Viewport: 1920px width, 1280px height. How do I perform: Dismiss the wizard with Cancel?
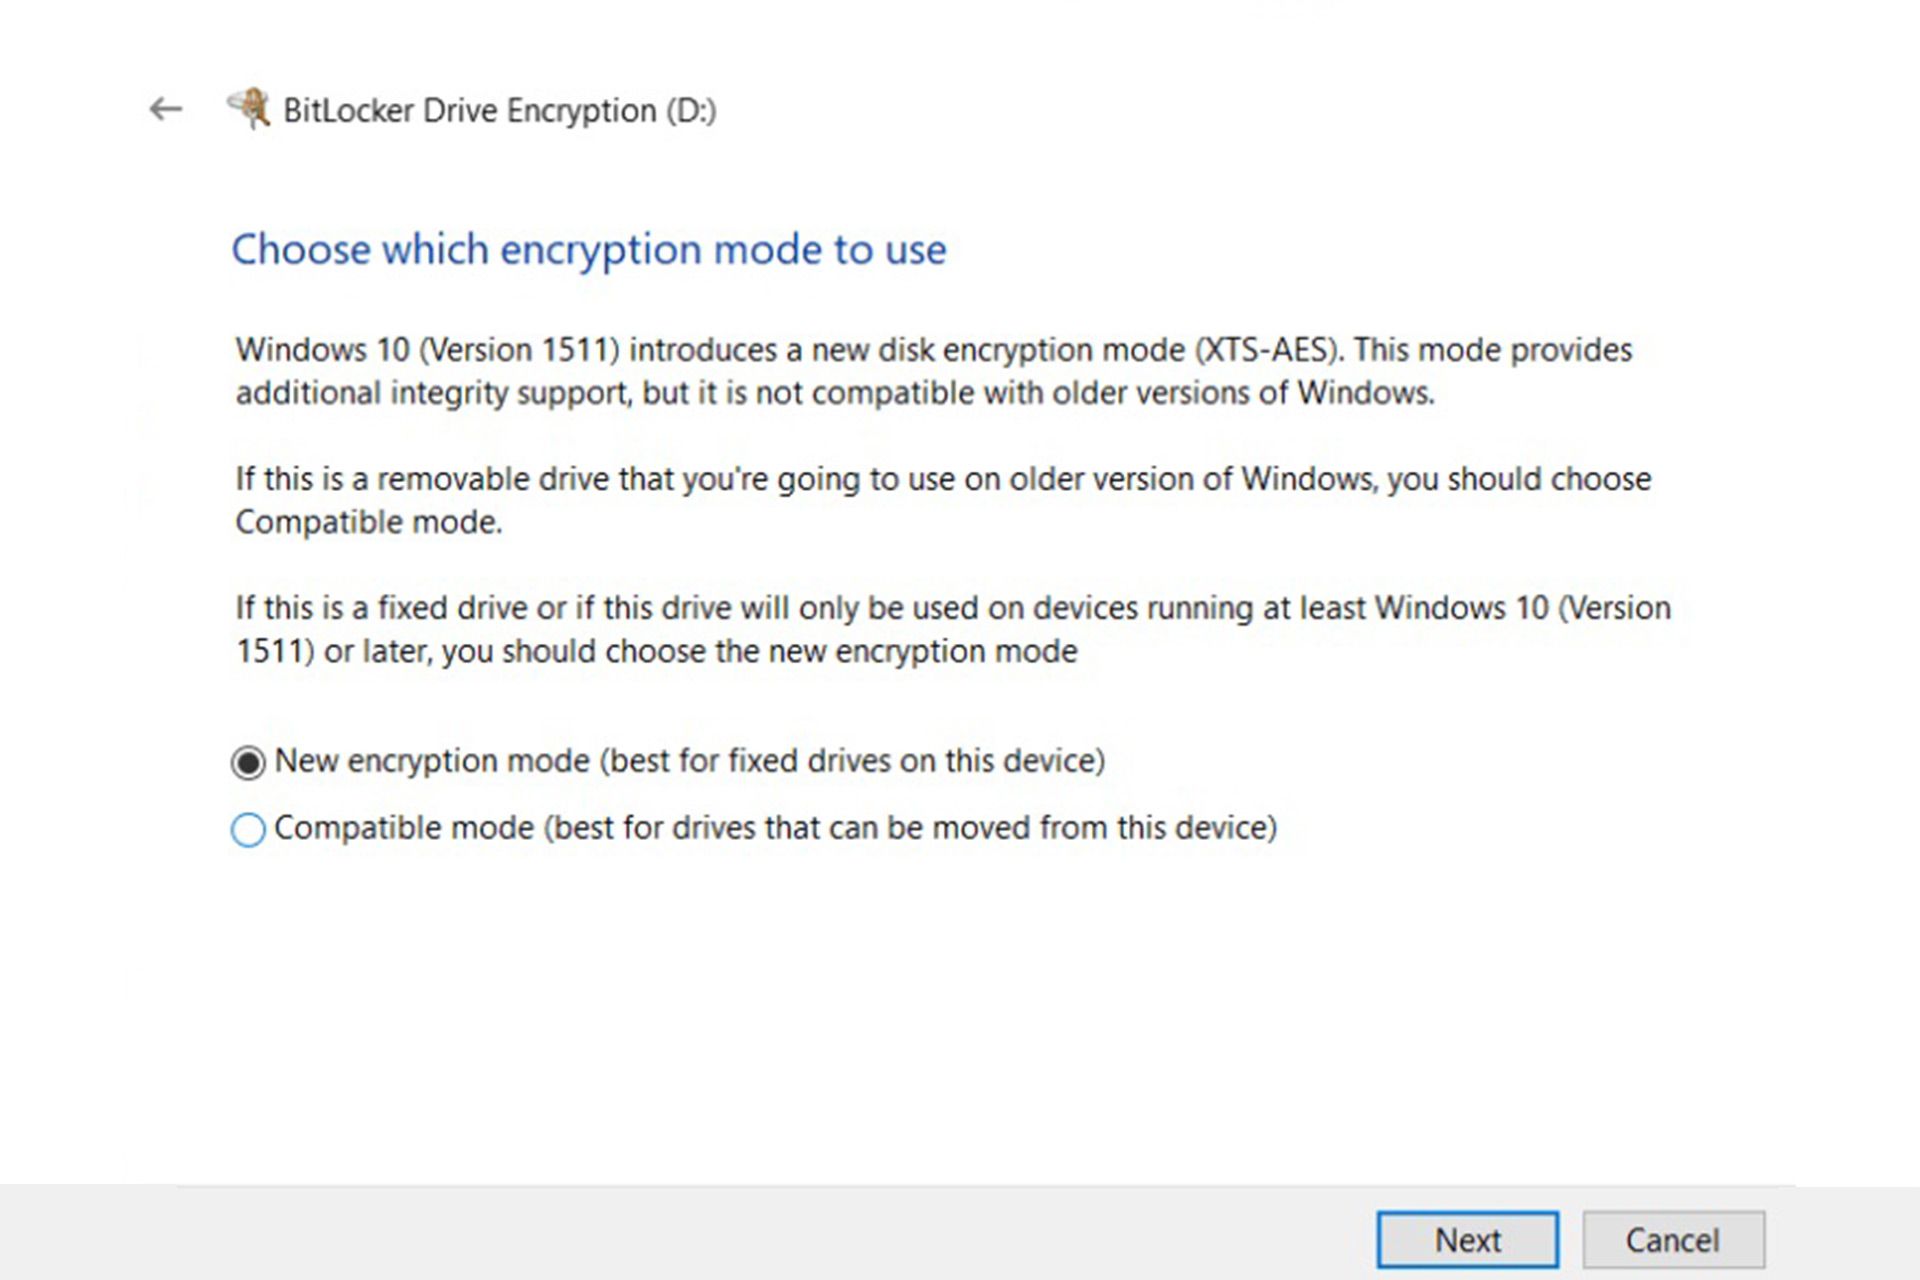point(1673,1240)
